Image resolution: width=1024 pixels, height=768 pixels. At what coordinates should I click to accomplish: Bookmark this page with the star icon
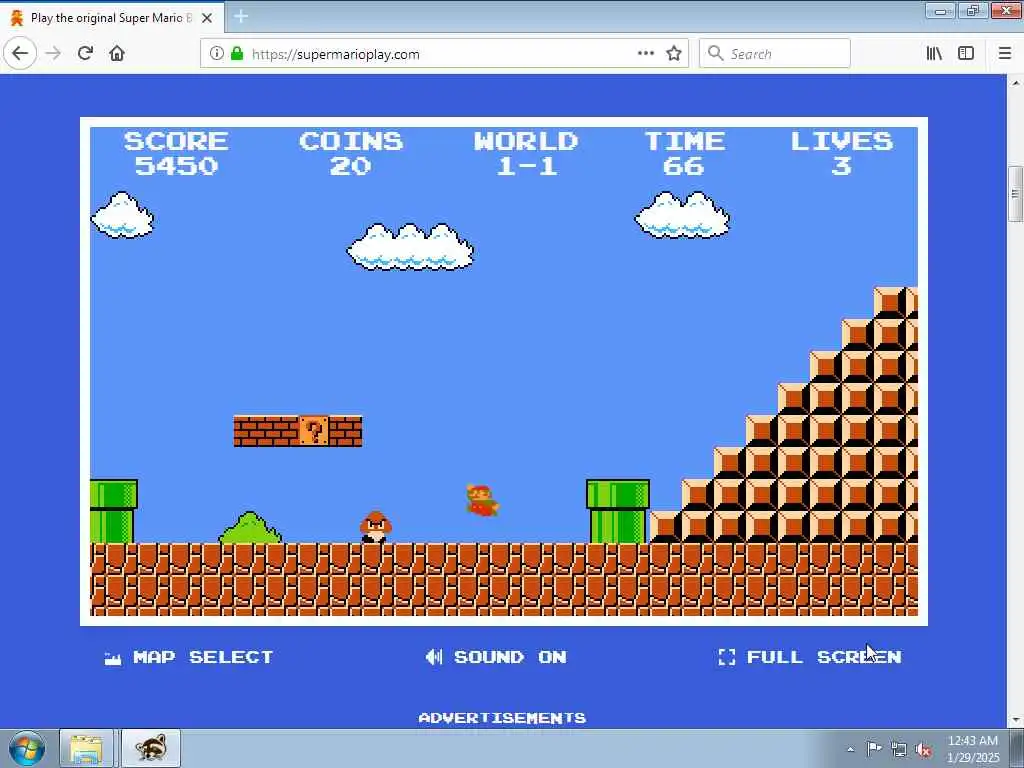(674, 54)
